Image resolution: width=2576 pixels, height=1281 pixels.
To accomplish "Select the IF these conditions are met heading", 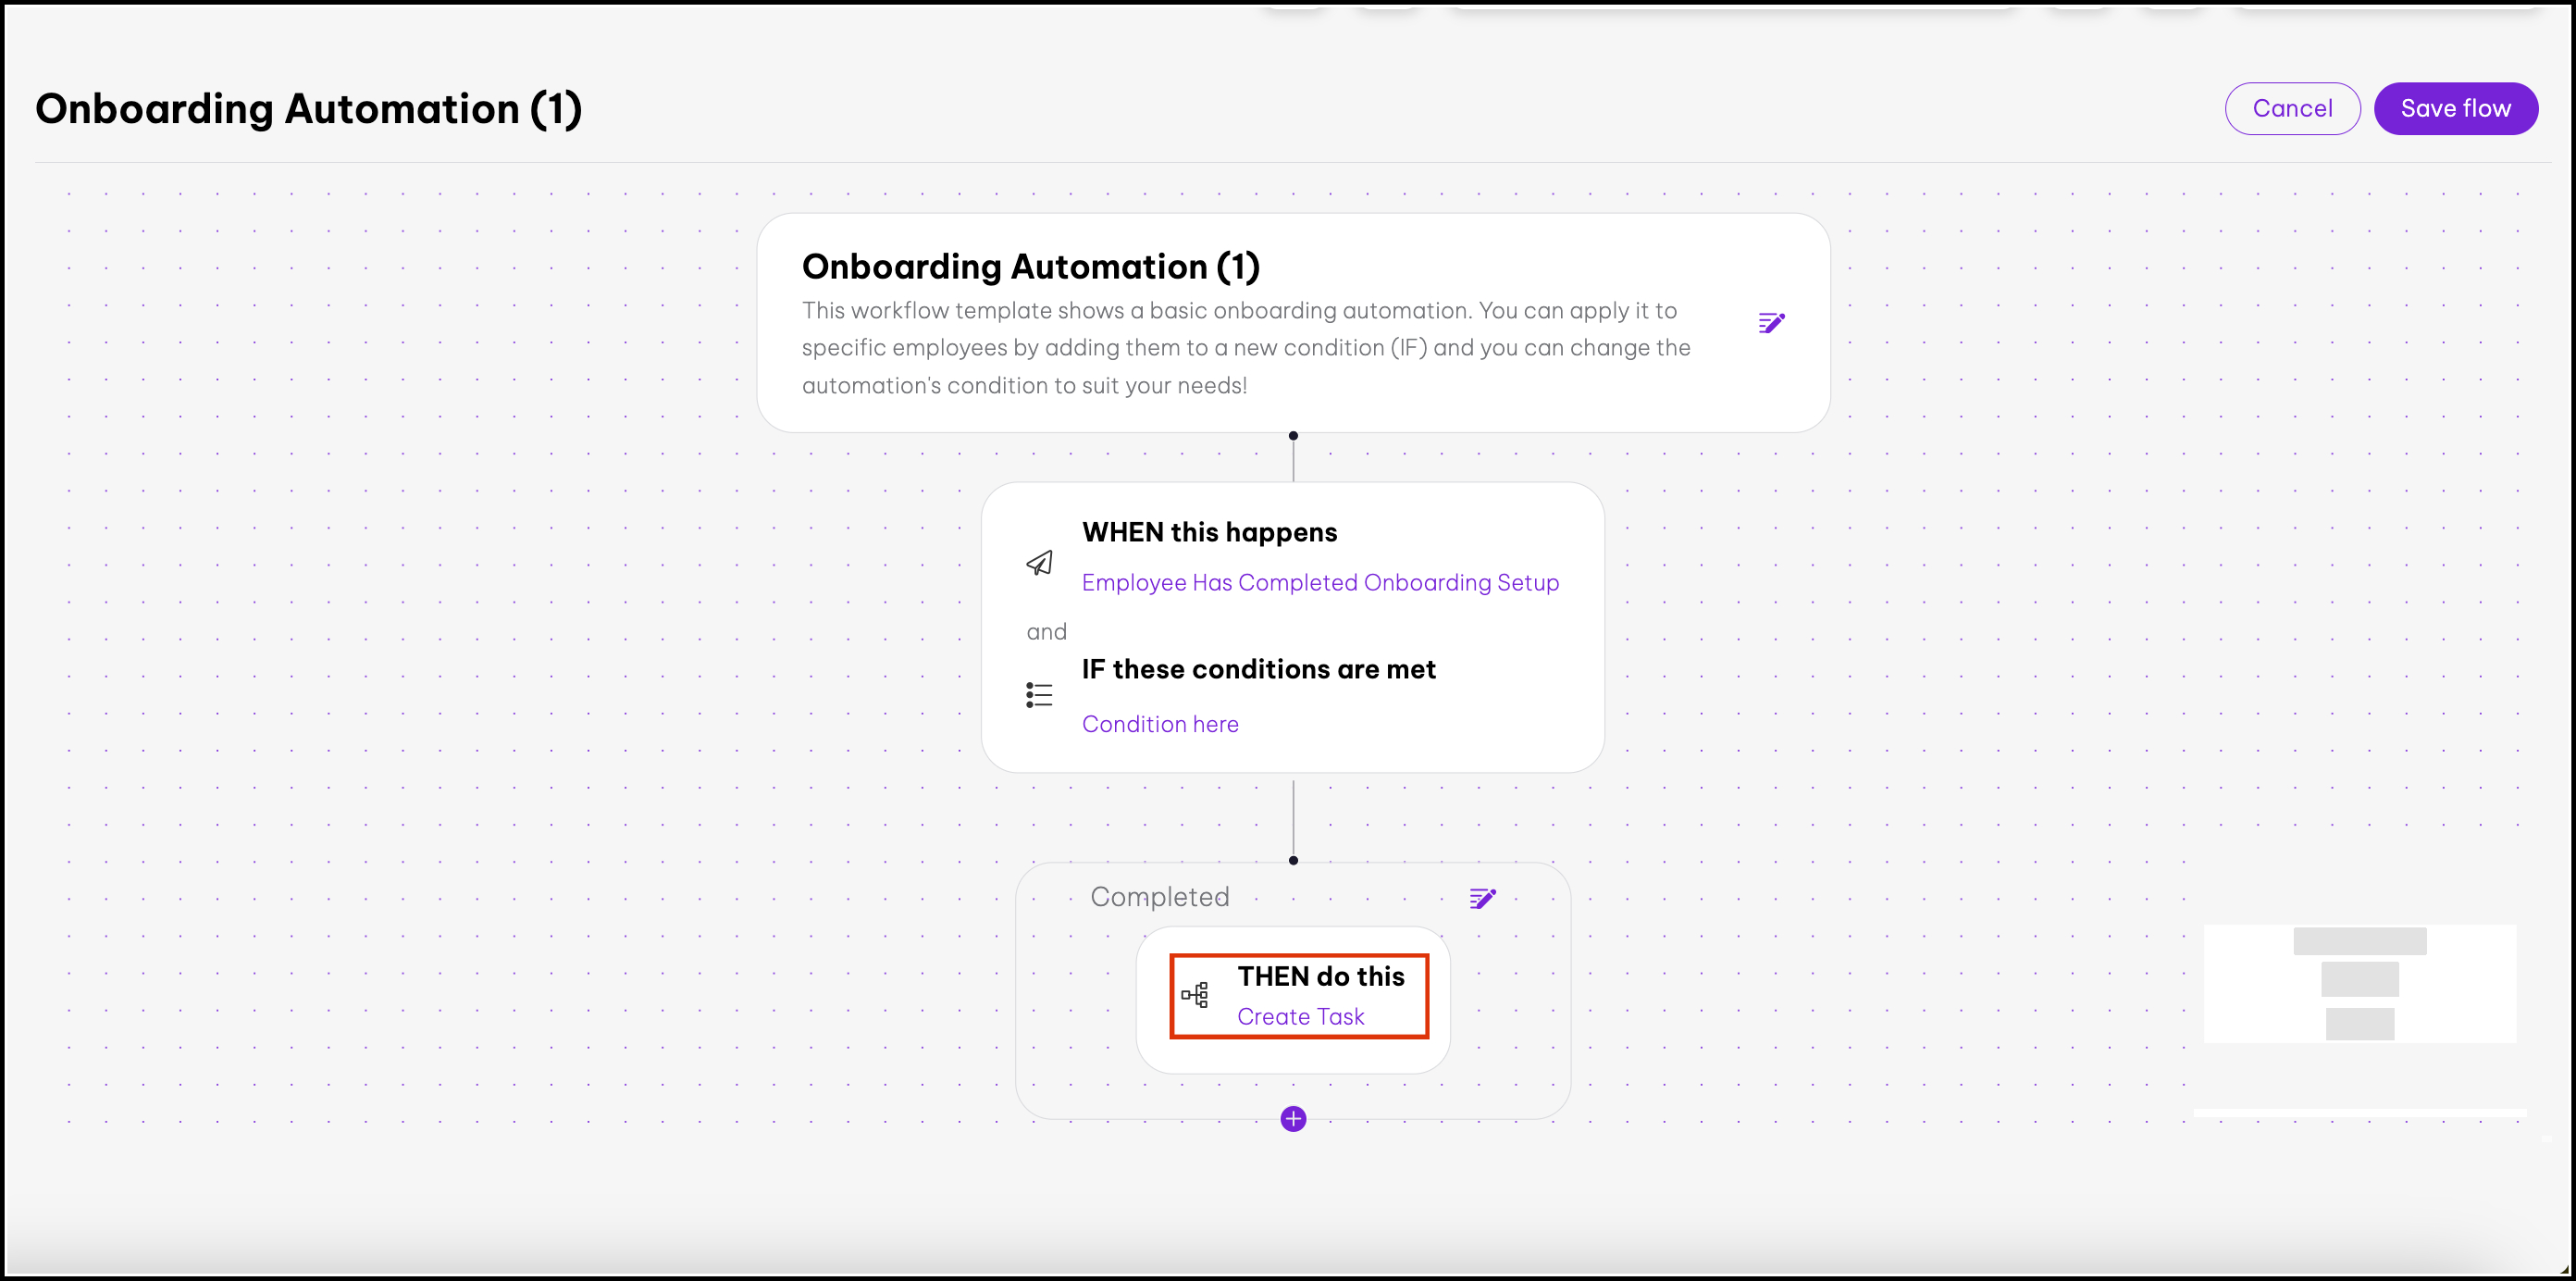I will (x=1258, y=669).
